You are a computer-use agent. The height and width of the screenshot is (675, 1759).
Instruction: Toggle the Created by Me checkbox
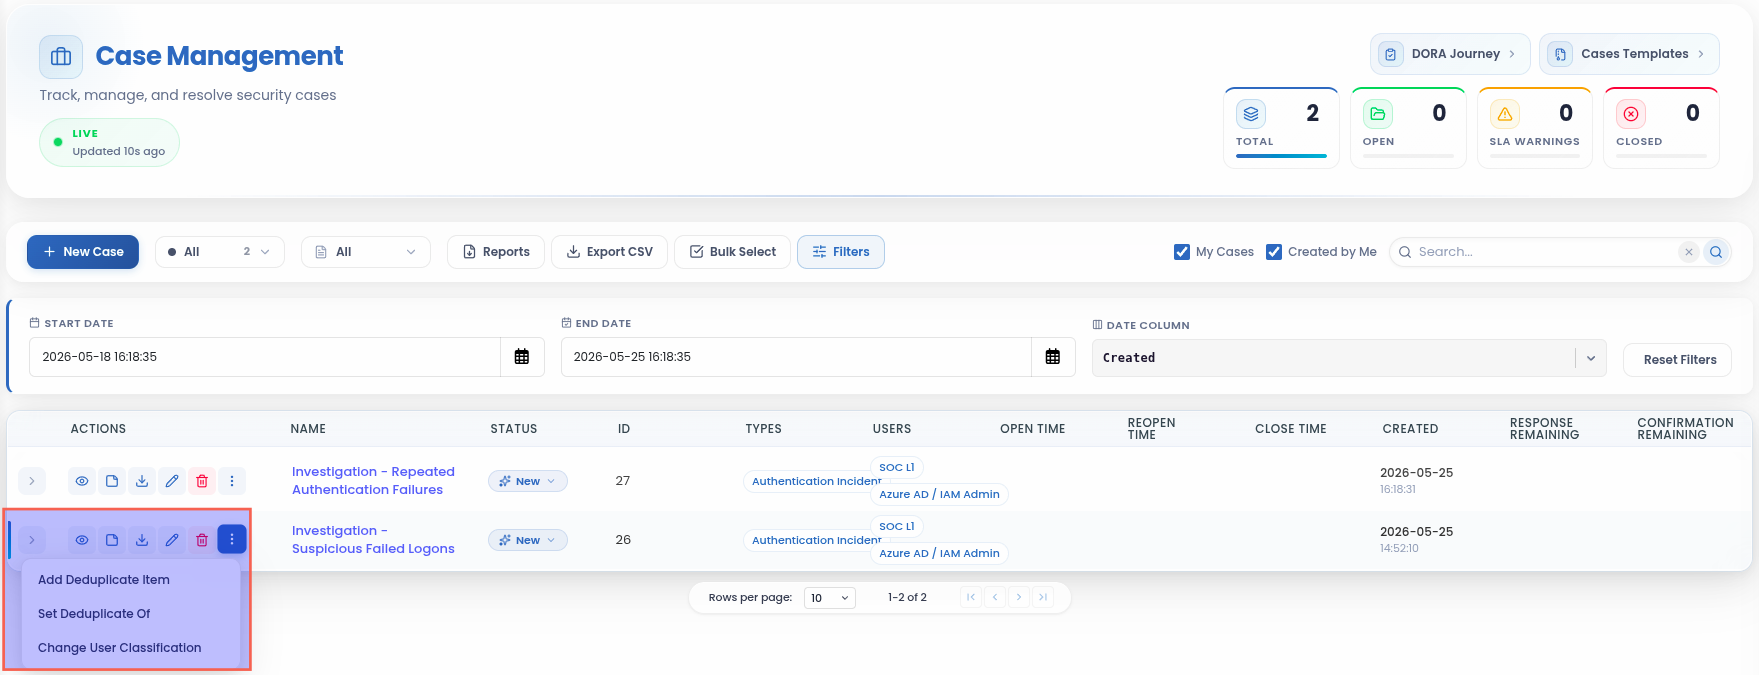[x=1274, y=252]
